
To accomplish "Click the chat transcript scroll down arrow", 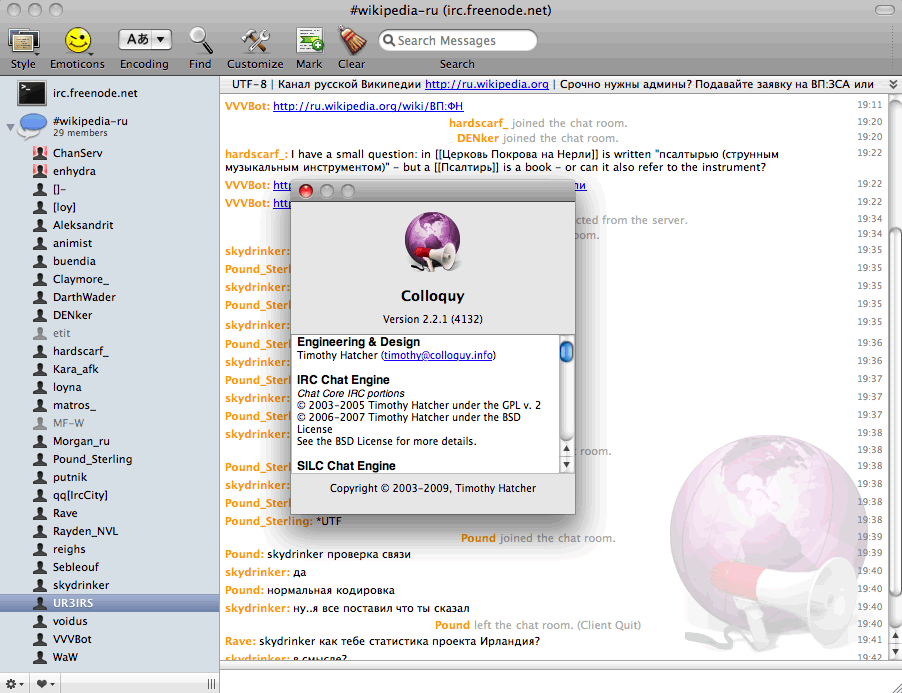I will 895,650.
